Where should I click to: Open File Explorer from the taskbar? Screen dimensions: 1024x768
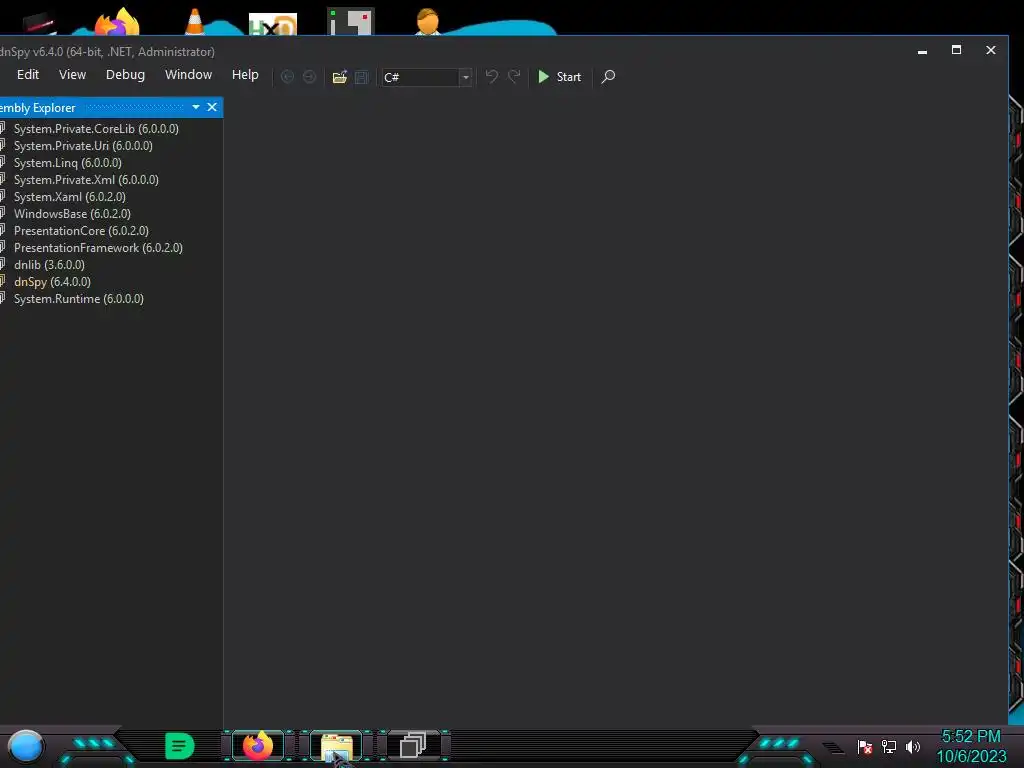click(x=336, y=746)
